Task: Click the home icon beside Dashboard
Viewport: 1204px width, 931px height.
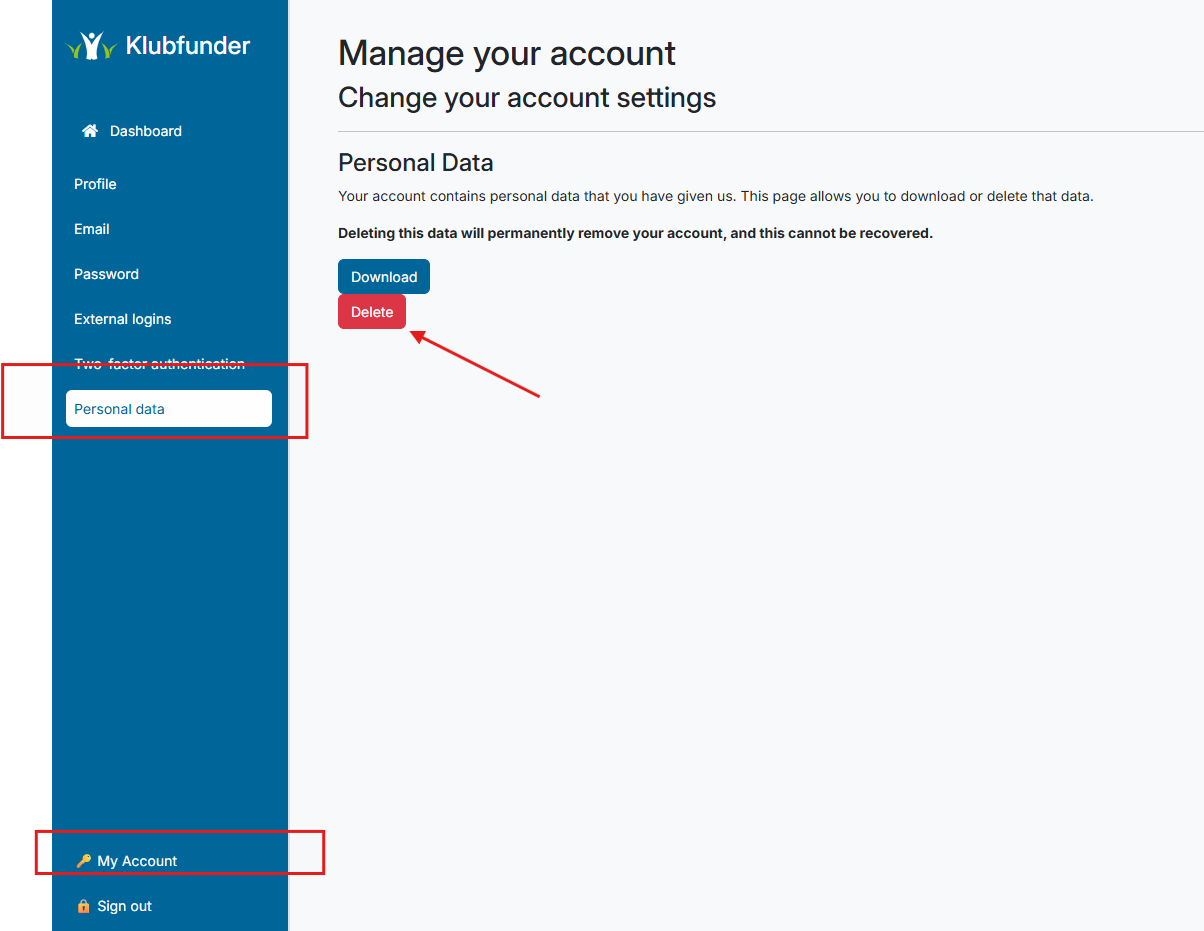Action: coord(90,130)
